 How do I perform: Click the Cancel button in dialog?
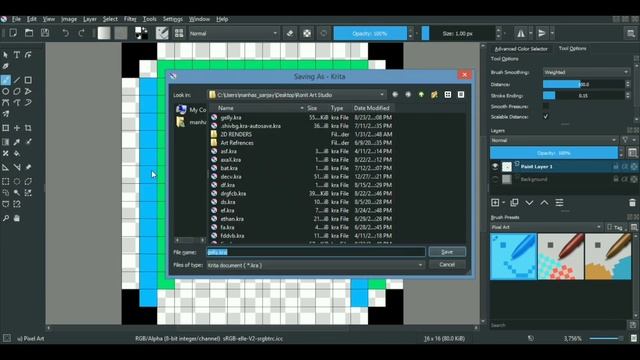point(447,264)
